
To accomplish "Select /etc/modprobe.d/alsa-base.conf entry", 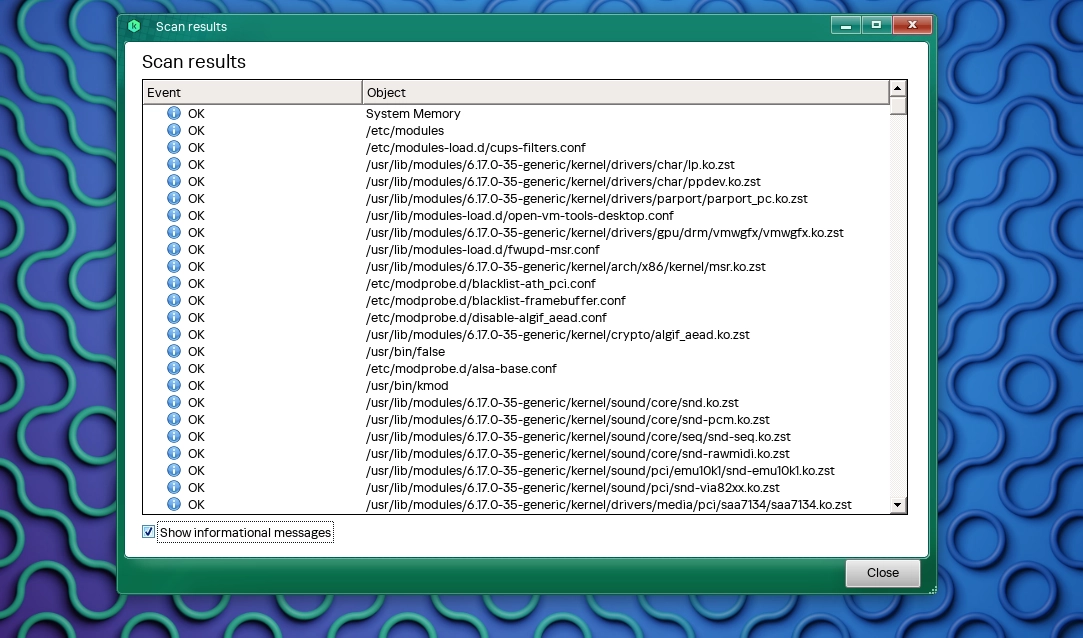I will (461, 369).
